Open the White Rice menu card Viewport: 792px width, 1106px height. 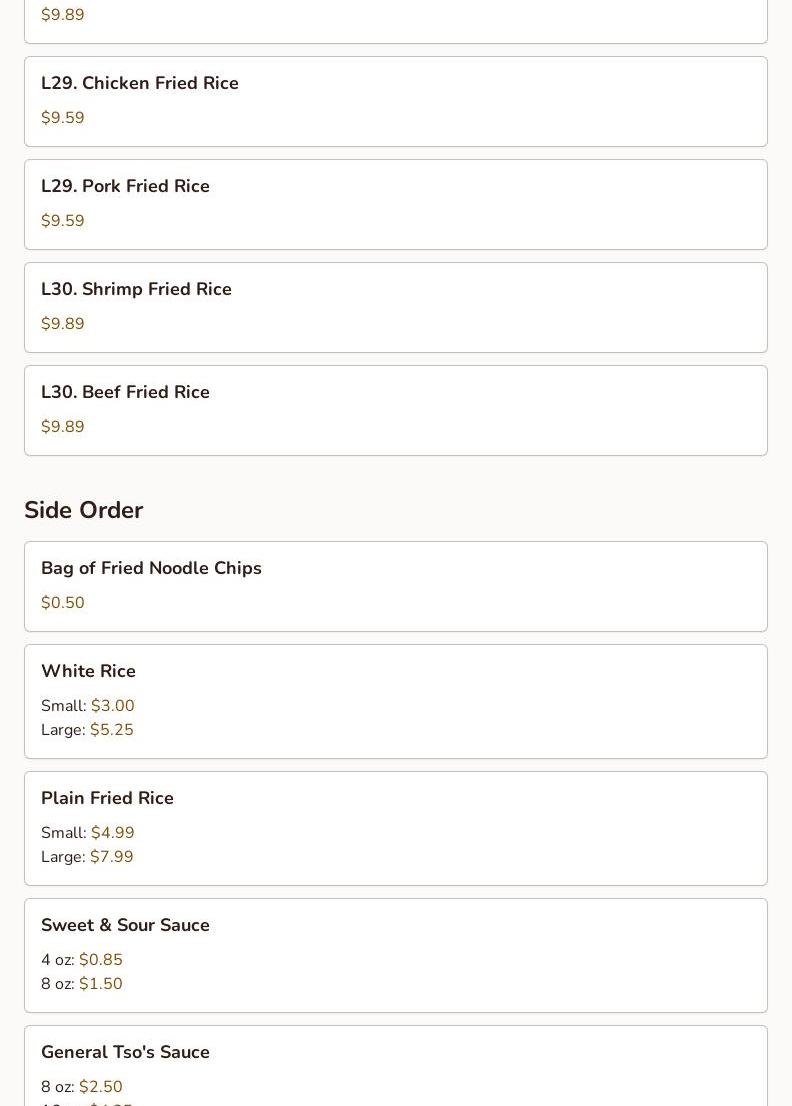point(396,702)
